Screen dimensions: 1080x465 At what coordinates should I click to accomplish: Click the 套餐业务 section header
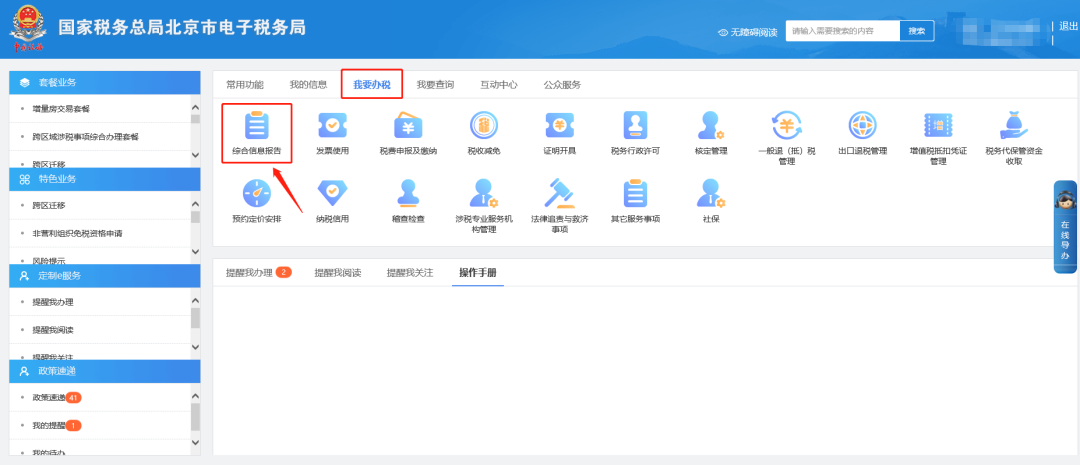(x=105, y=82)
